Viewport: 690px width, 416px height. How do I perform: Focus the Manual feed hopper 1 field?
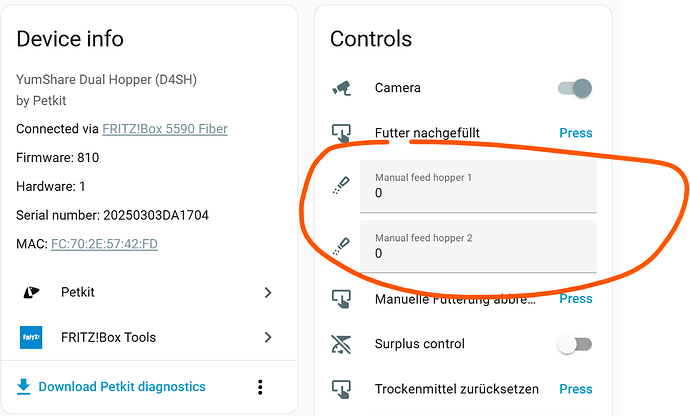coord(478,186)
